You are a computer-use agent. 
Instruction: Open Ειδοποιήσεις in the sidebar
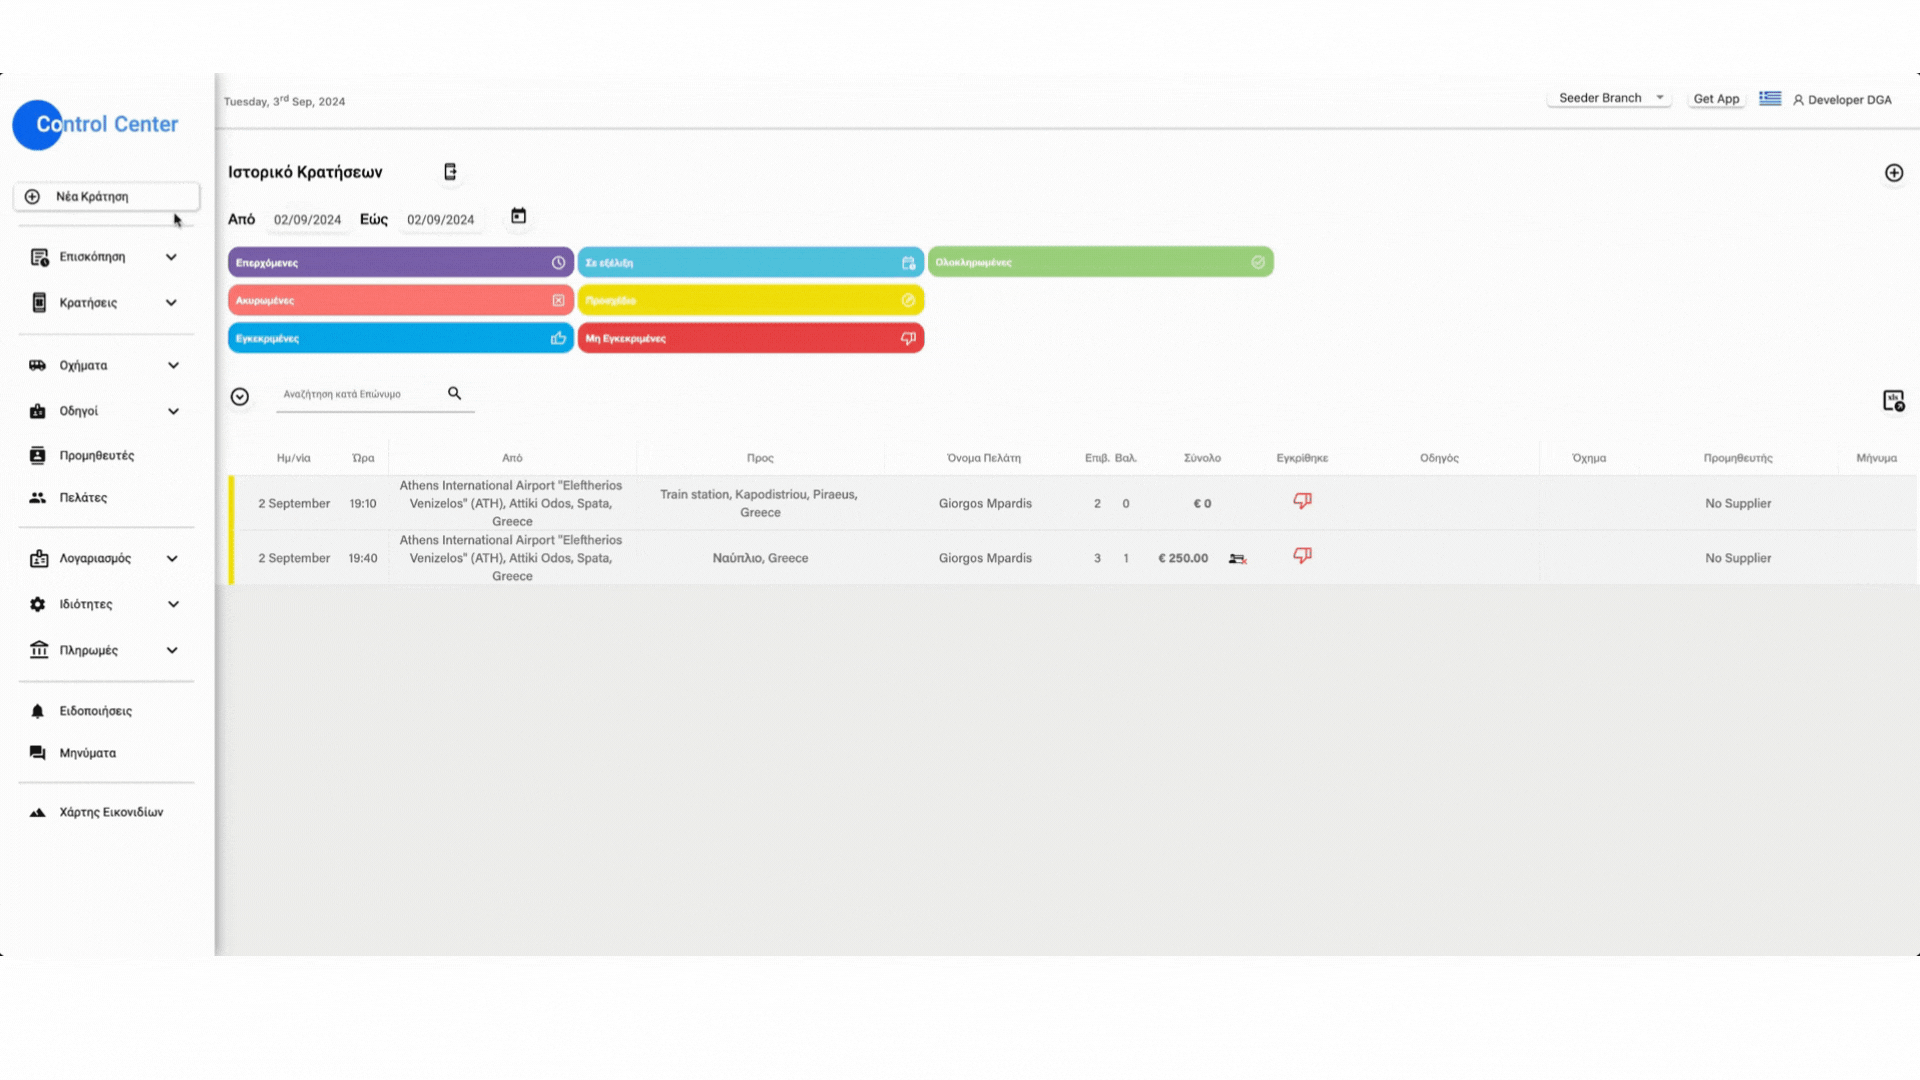coord(95,711)
